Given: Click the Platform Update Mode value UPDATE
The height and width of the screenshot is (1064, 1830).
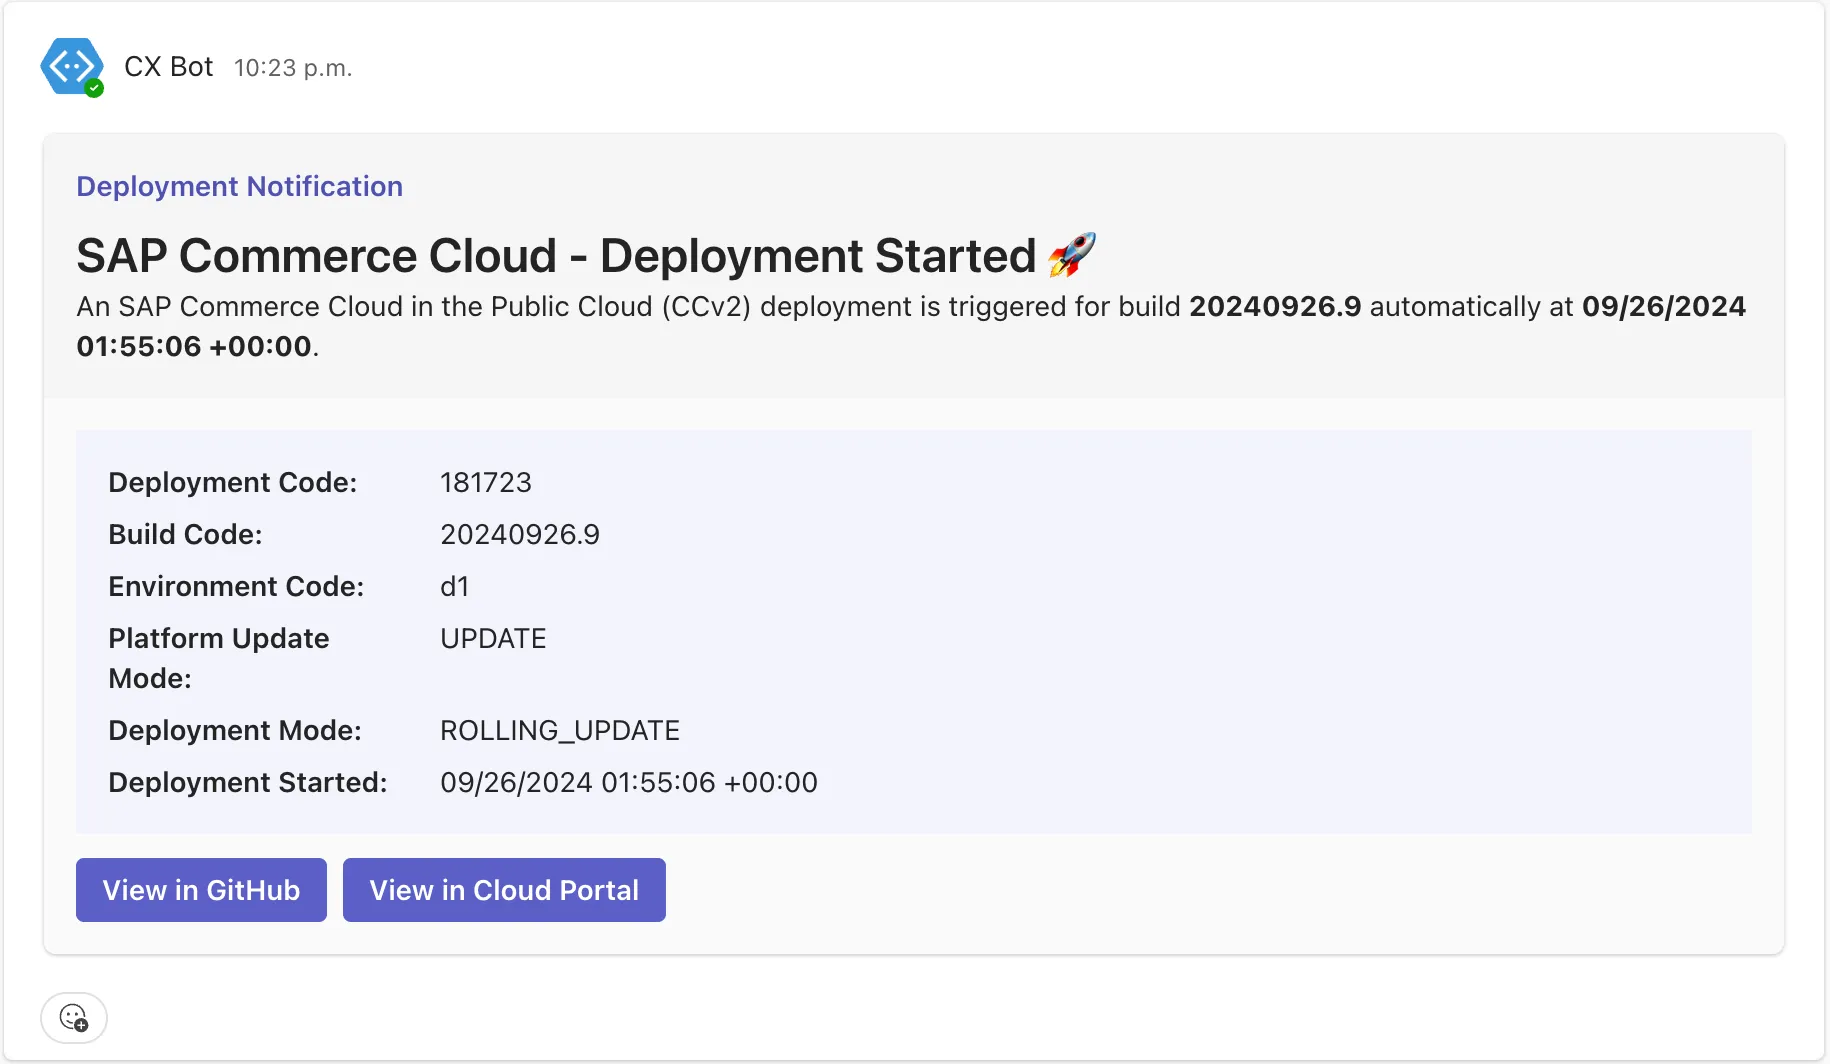Looking at the screenshot, I should pyautogui.click(x=493, y=638).
